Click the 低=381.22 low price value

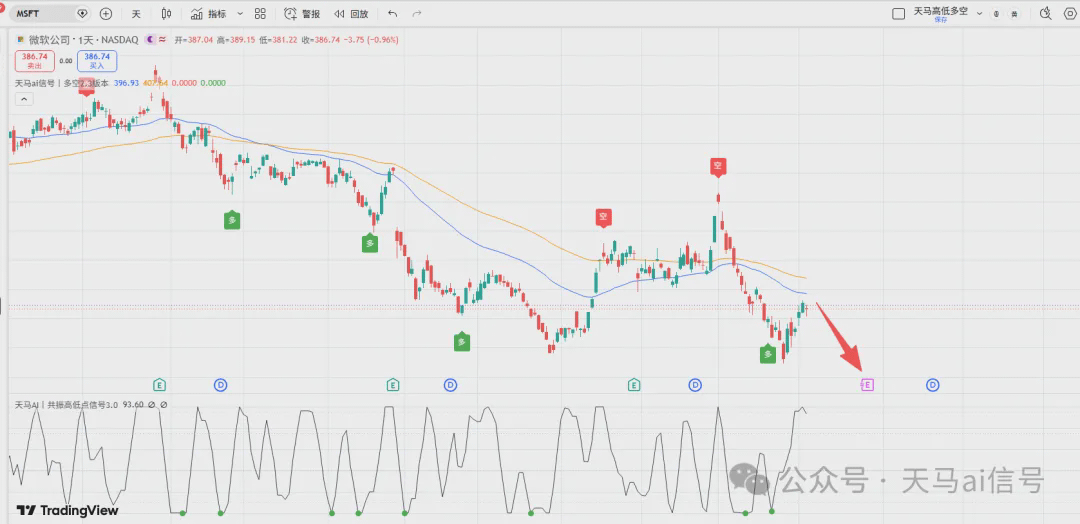pos(278,40)
